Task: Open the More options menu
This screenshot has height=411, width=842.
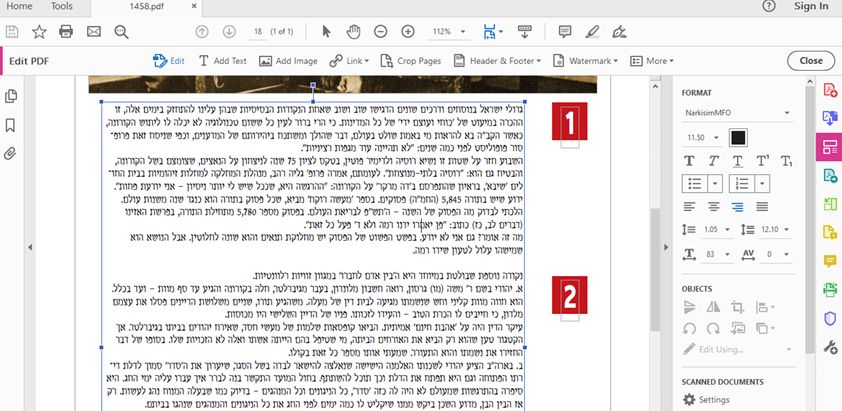Action: (x=652, y=61)
